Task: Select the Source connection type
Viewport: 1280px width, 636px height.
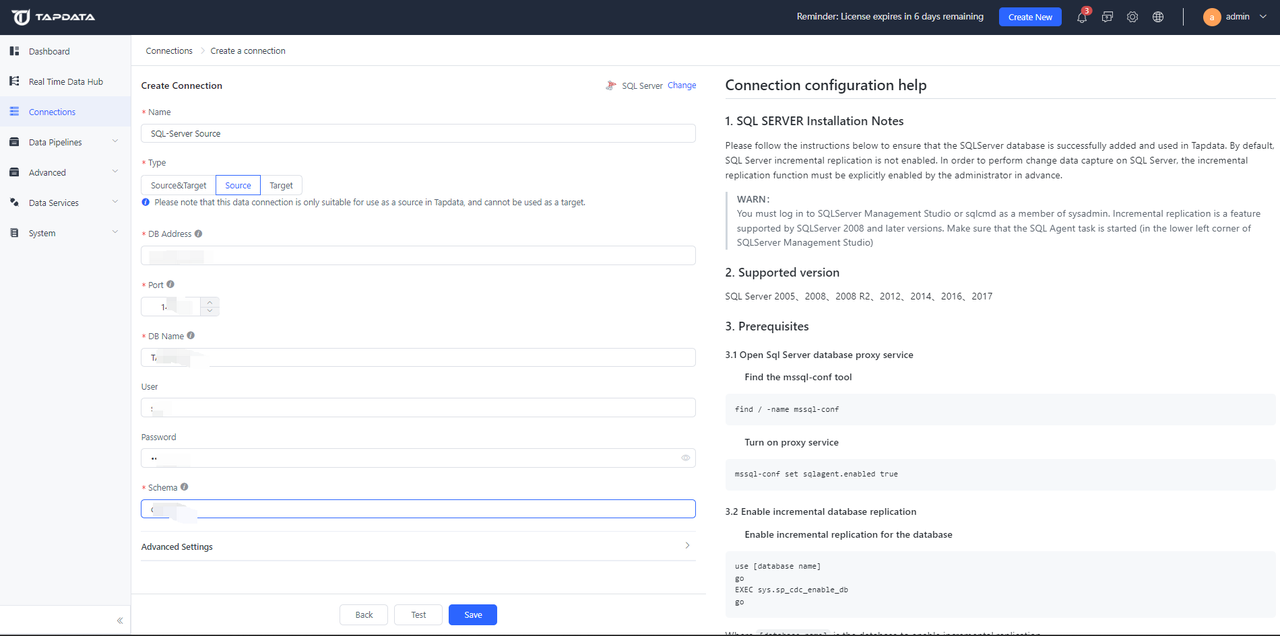Action: tap(238, 185)
